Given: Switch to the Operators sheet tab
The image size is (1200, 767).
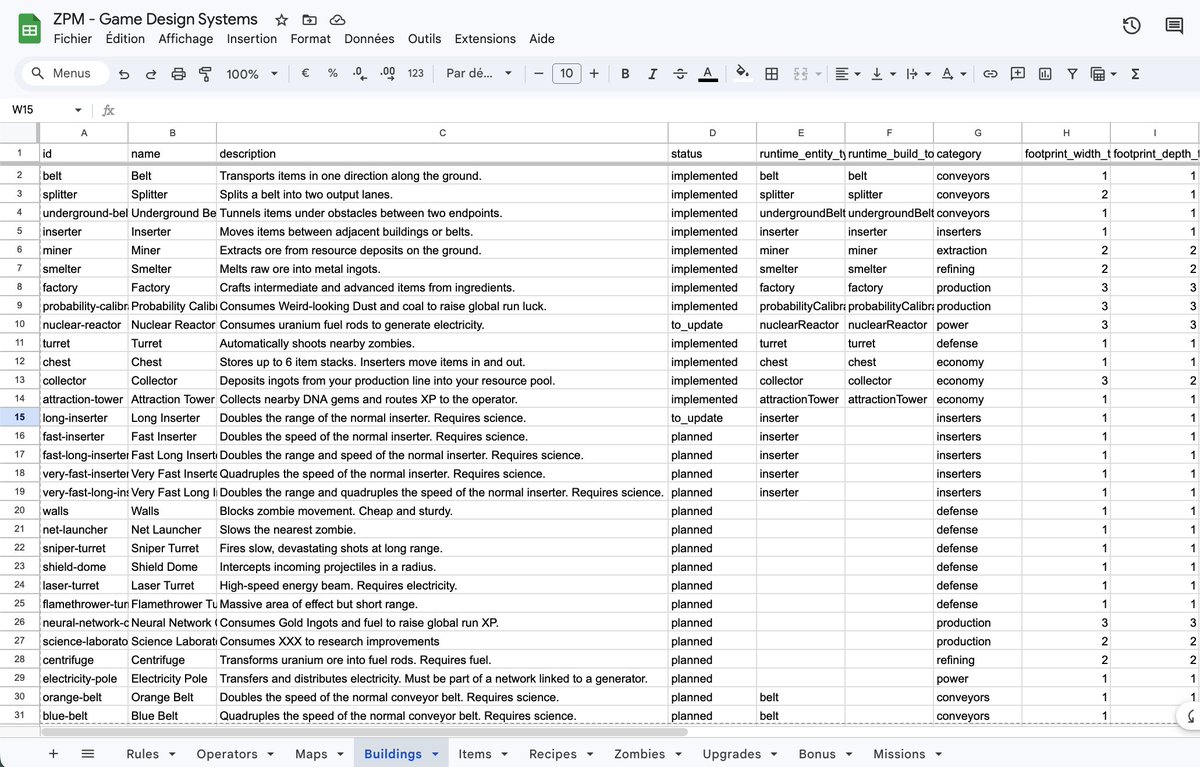Looking at the screenshot, I should pos(227,754).
